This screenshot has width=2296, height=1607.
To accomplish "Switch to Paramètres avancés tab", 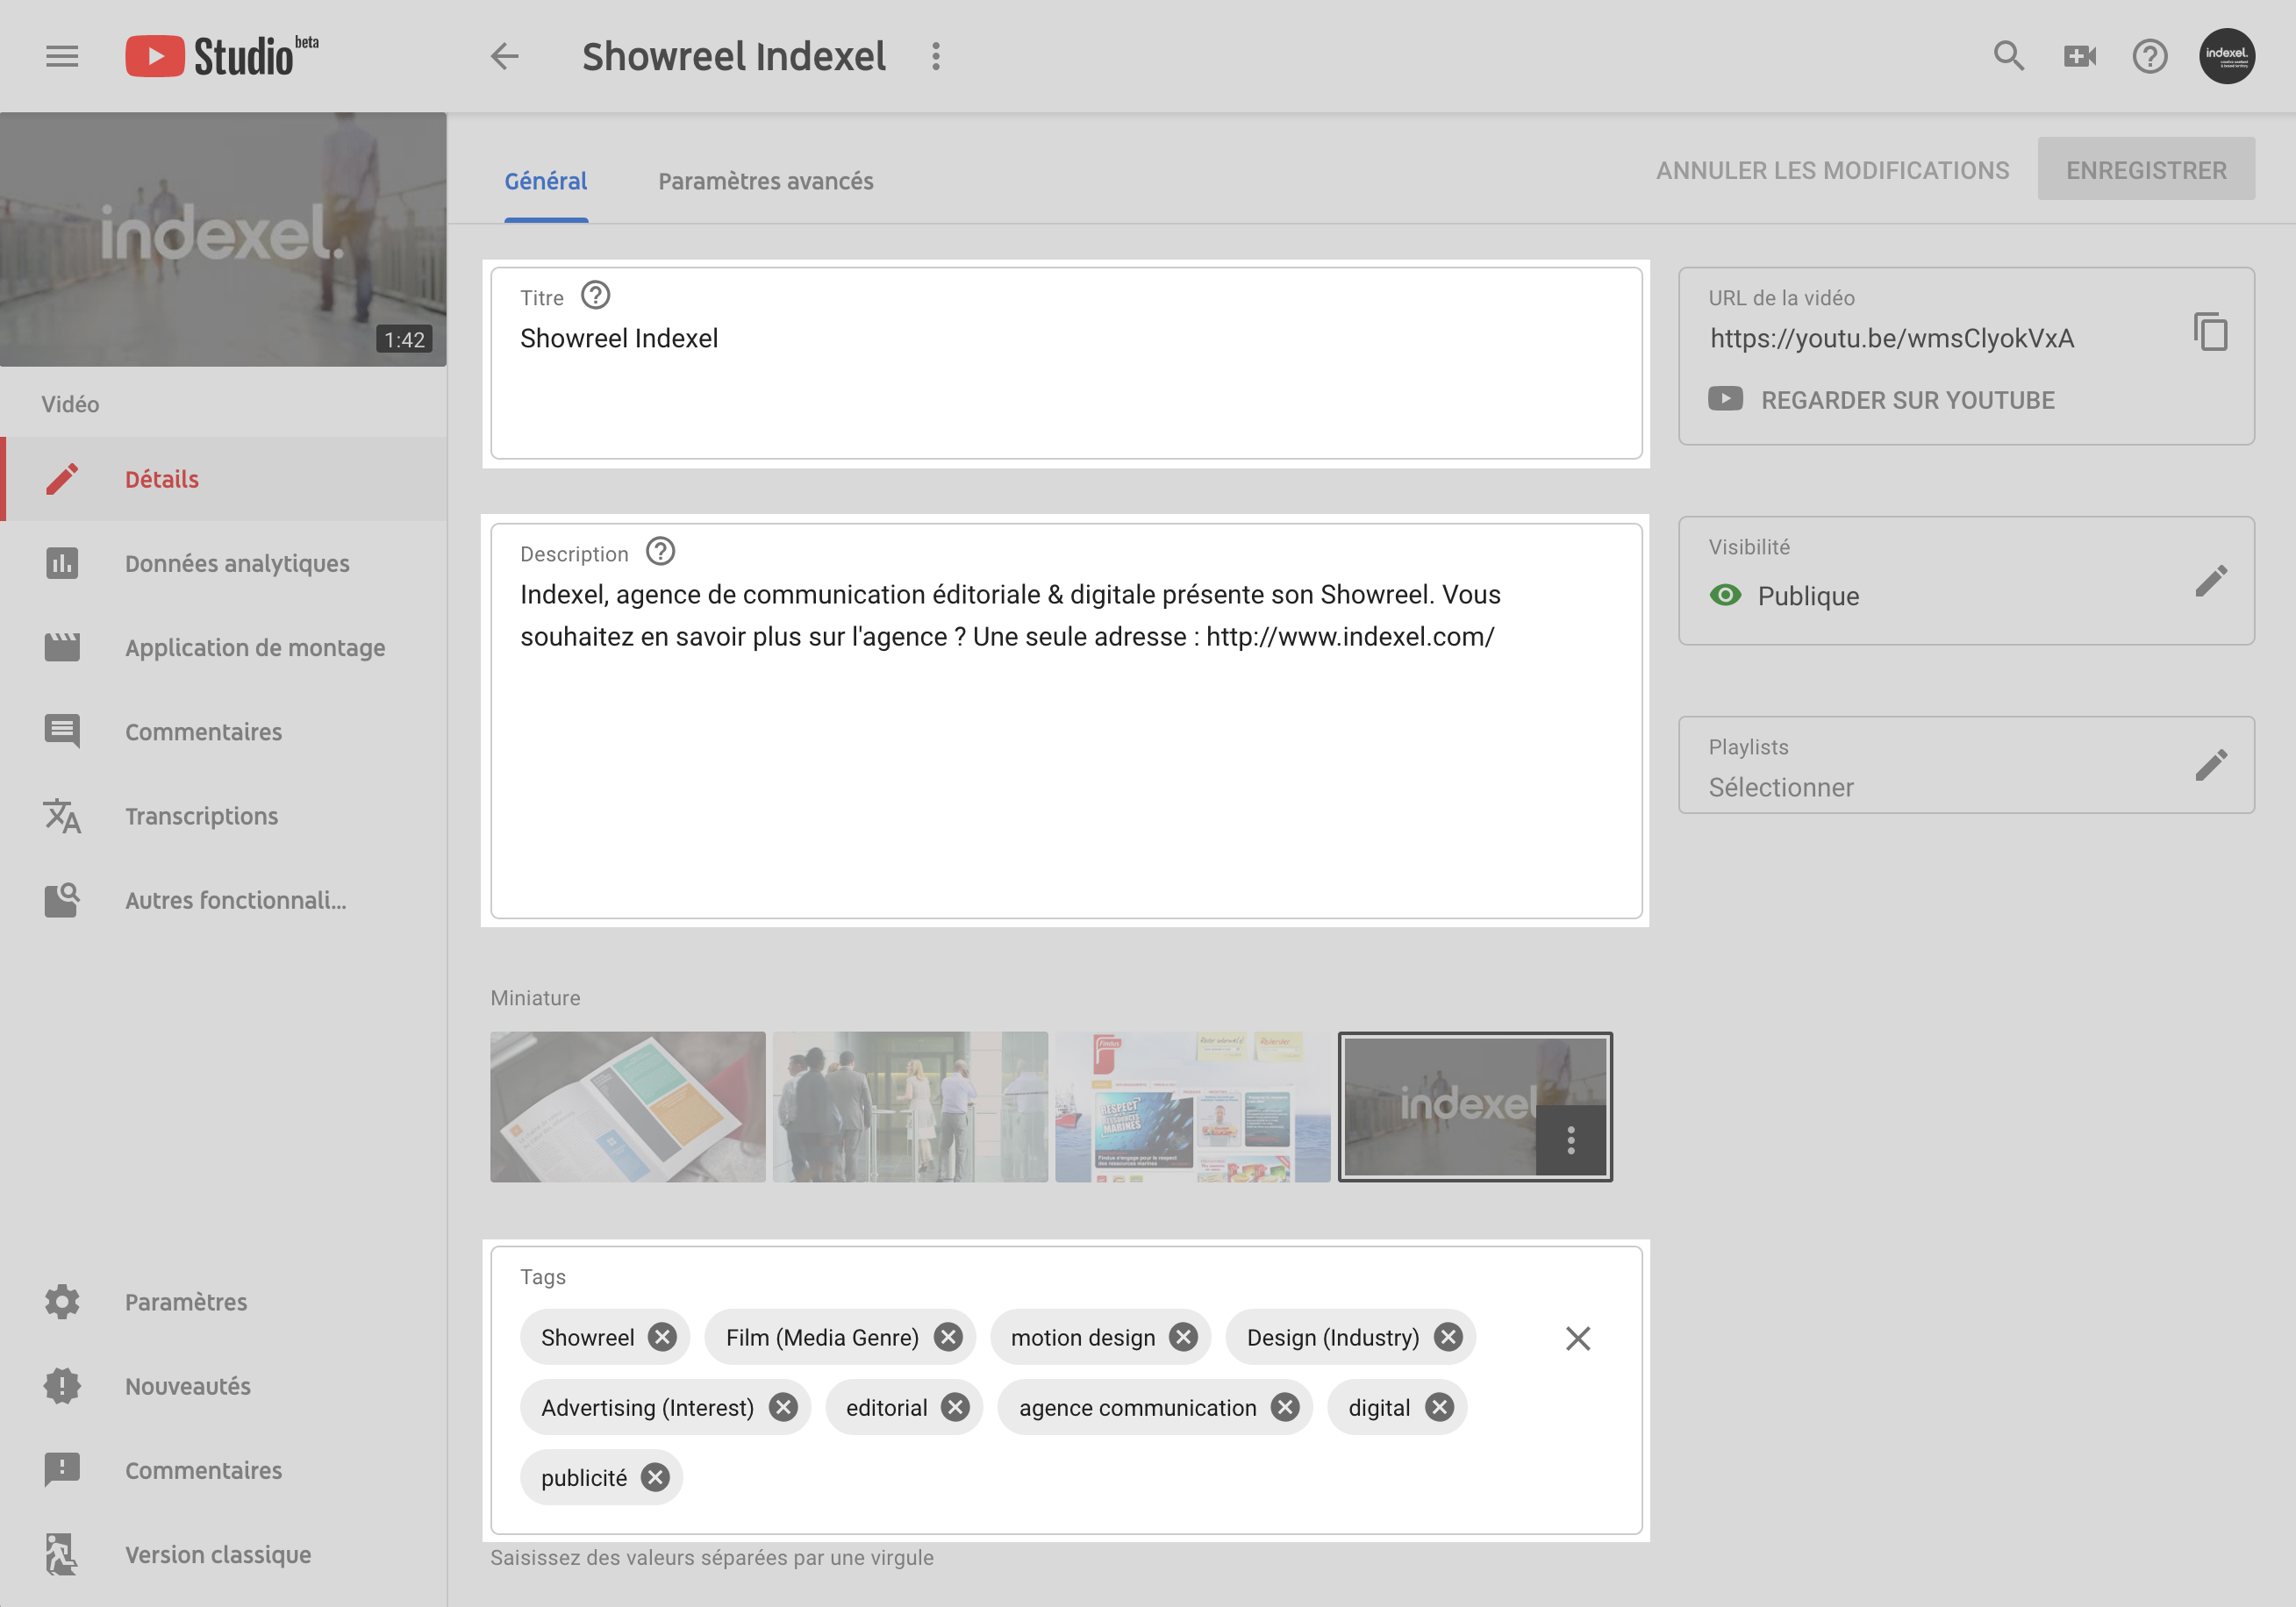I will coord(766,181).
